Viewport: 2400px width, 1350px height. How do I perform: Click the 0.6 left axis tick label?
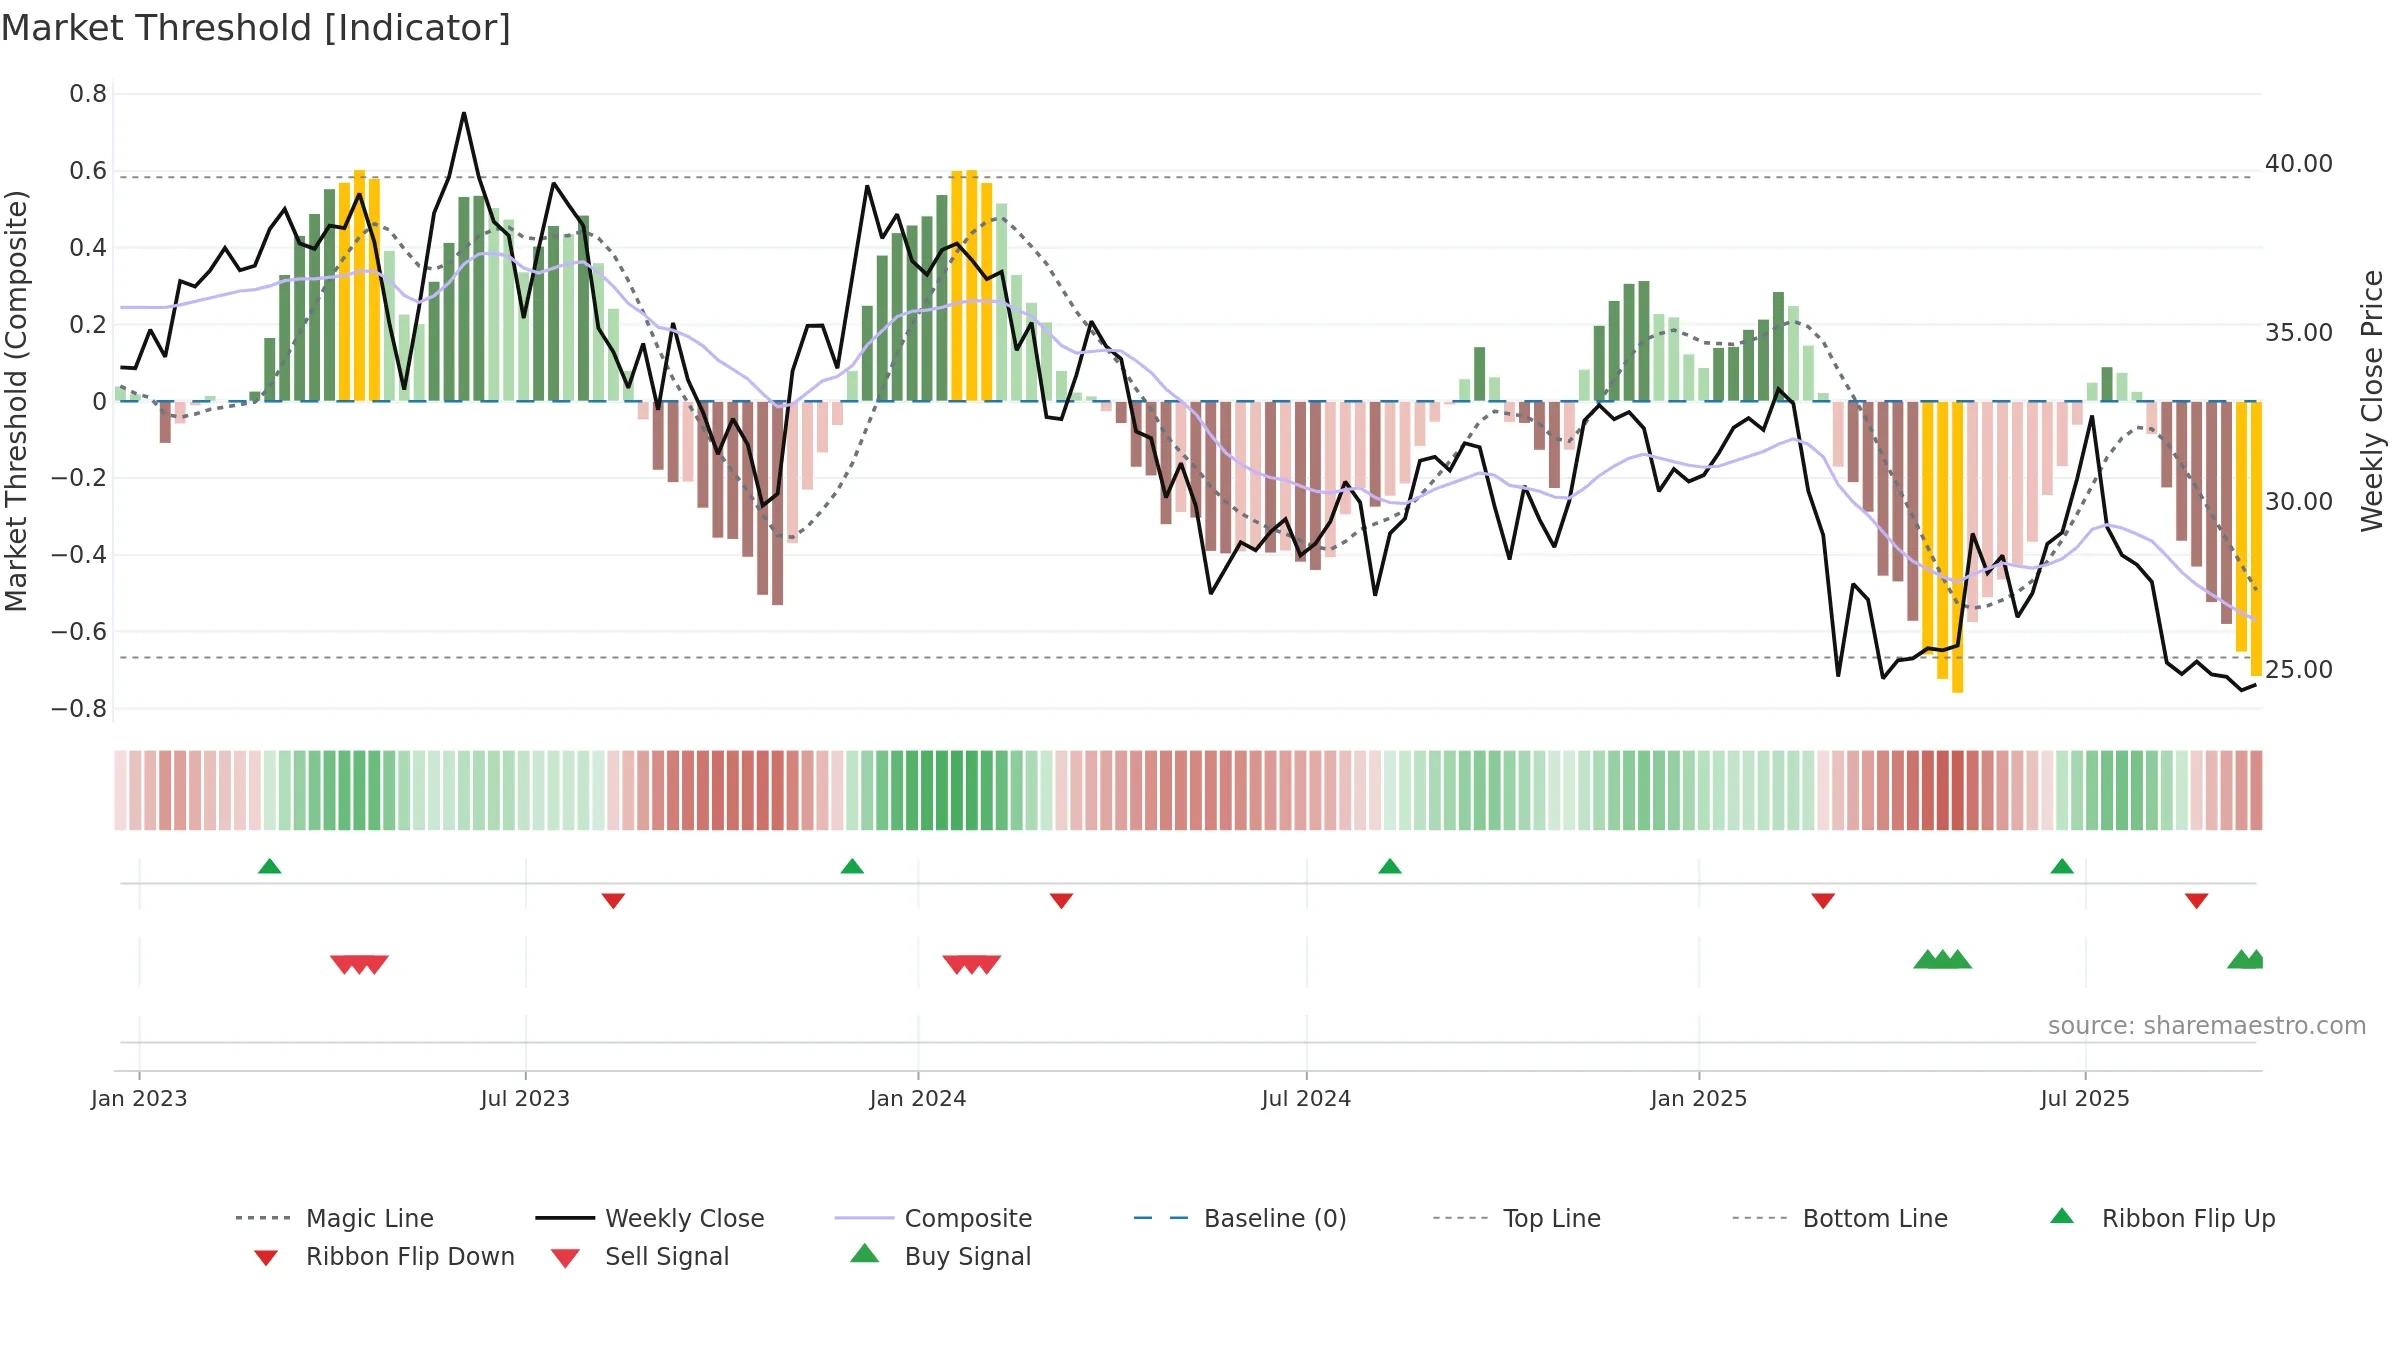pyautogui.click(x=88, y=171)
